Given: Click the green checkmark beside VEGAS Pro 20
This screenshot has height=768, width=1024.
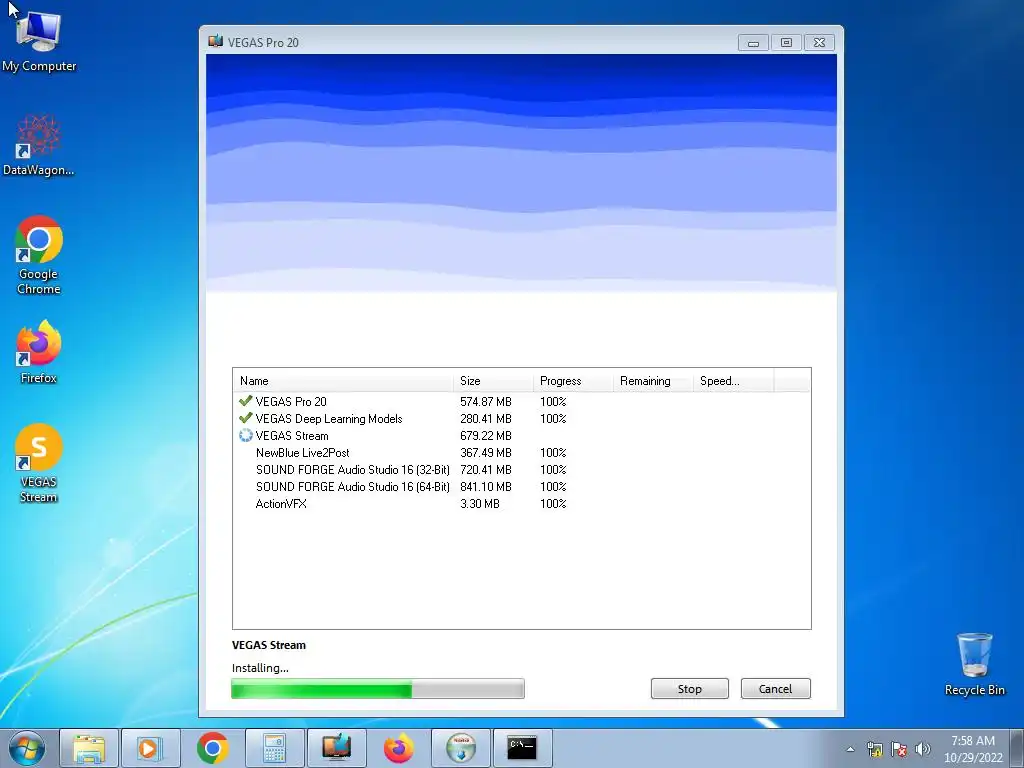Looking at the screenshot, I should coord(246,400).
